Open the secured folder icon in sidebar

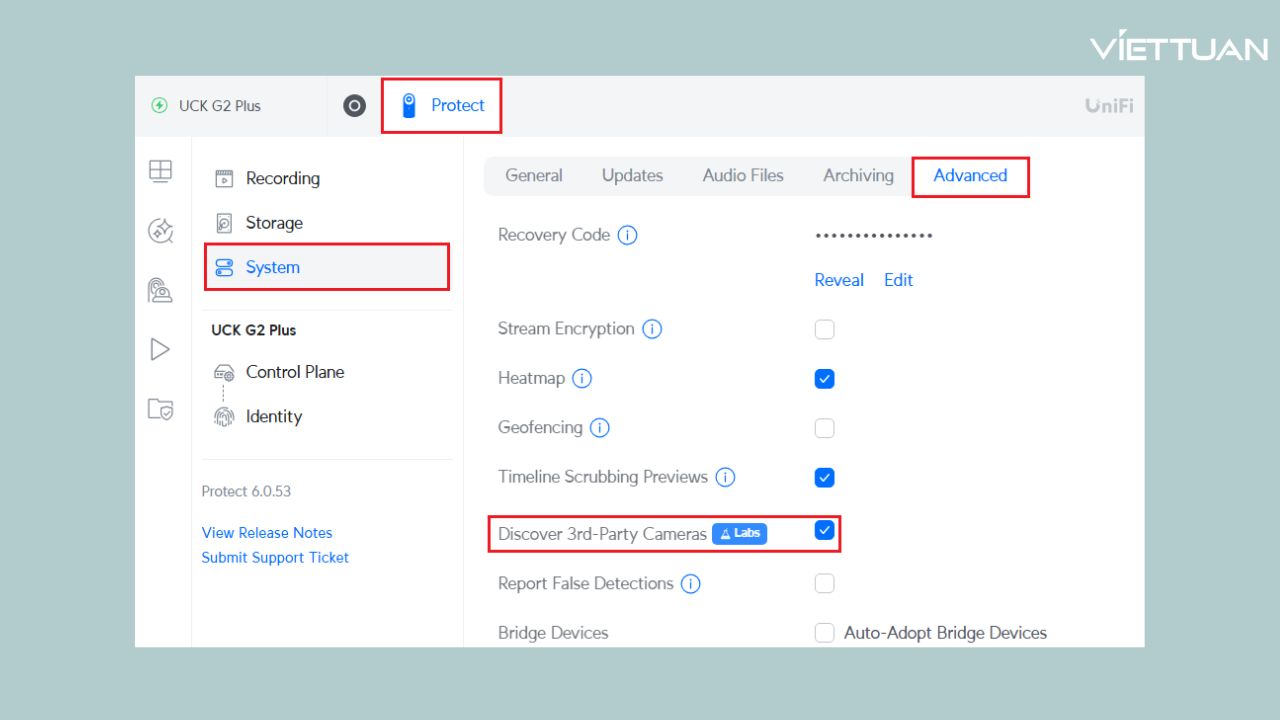pos(160,408)
